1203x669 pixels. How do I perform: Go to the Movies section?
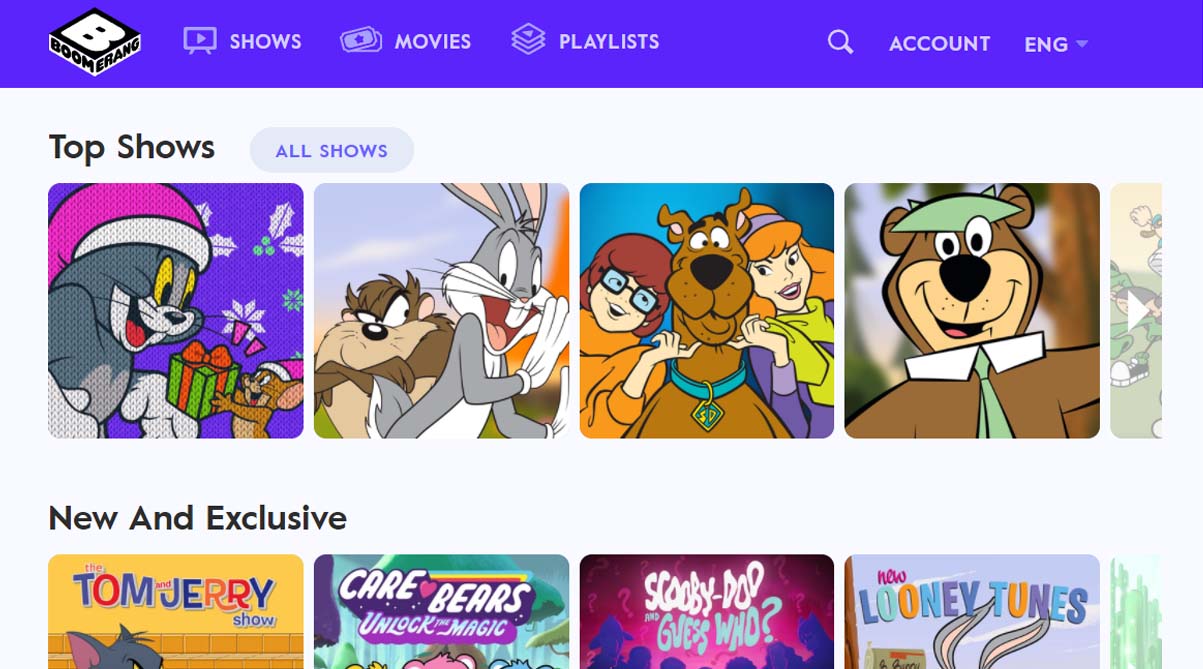(432, 42)
